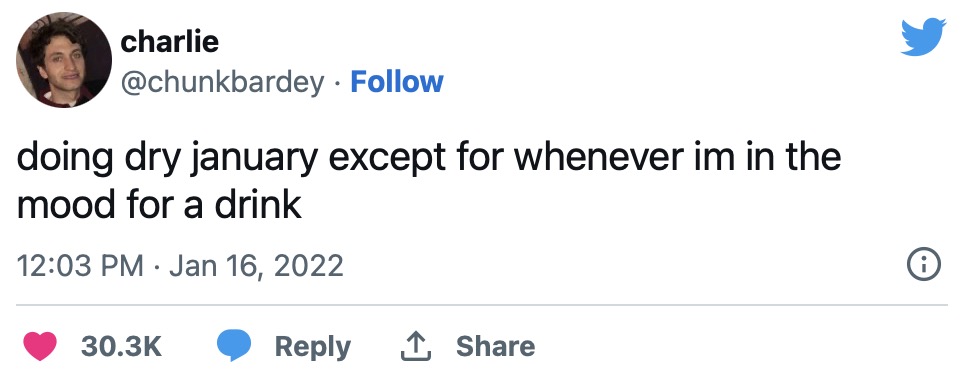The height and width of the screenshot is (386, 968).
Task: Click the word 'drink' in the tweet
Action: click(x=258, y=205)
